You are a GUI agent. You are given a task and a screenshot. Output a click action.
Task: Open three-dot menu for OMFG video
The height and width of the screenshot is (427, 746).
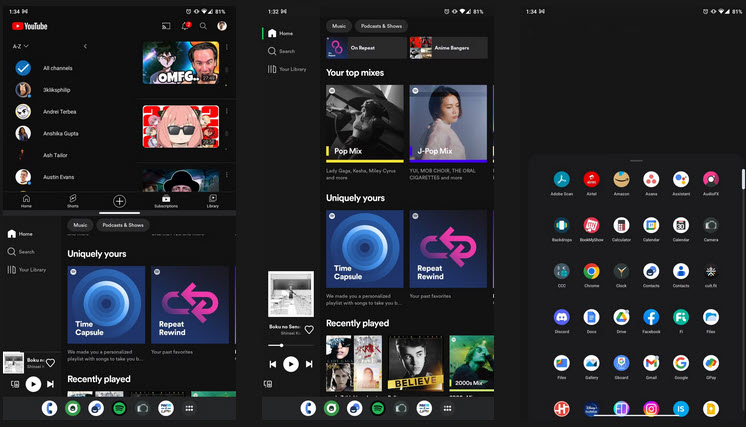coord(227,47)
